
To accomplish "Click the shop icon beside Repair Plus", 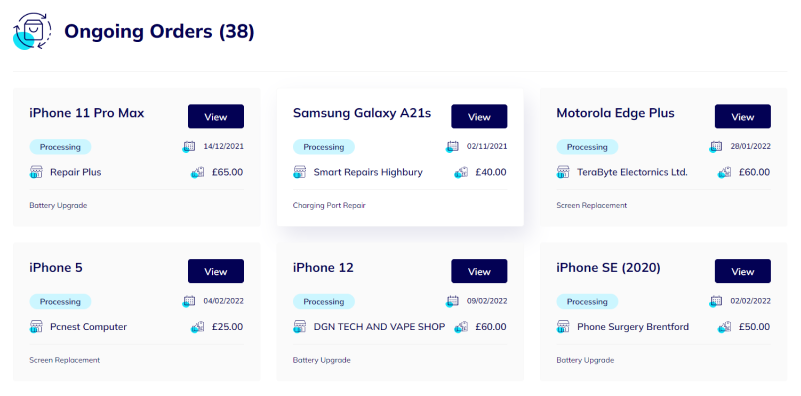I will [36, 172].
